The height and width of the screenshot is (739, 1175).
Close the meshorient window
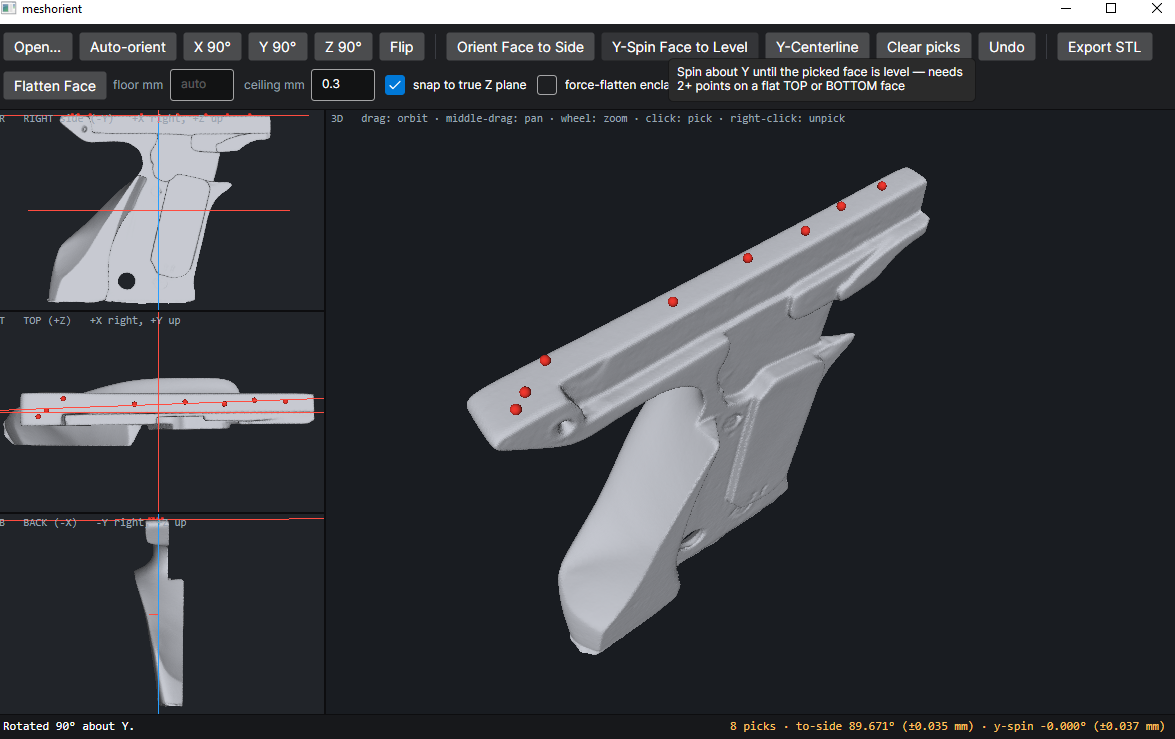1156,8
